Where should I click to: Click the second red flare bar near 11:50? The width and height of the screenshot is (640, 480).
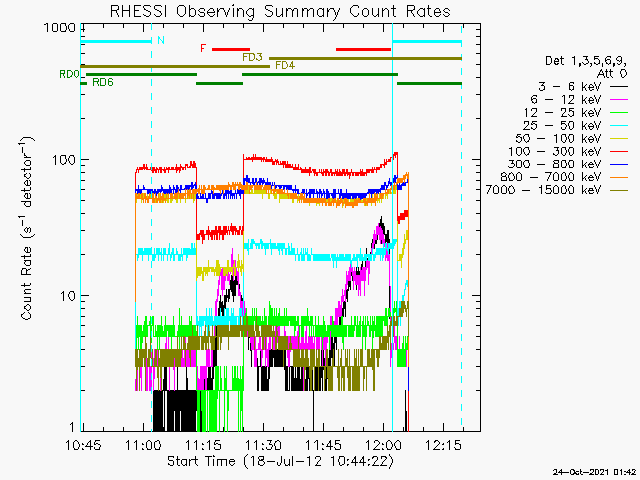click(x=363, y=49)
